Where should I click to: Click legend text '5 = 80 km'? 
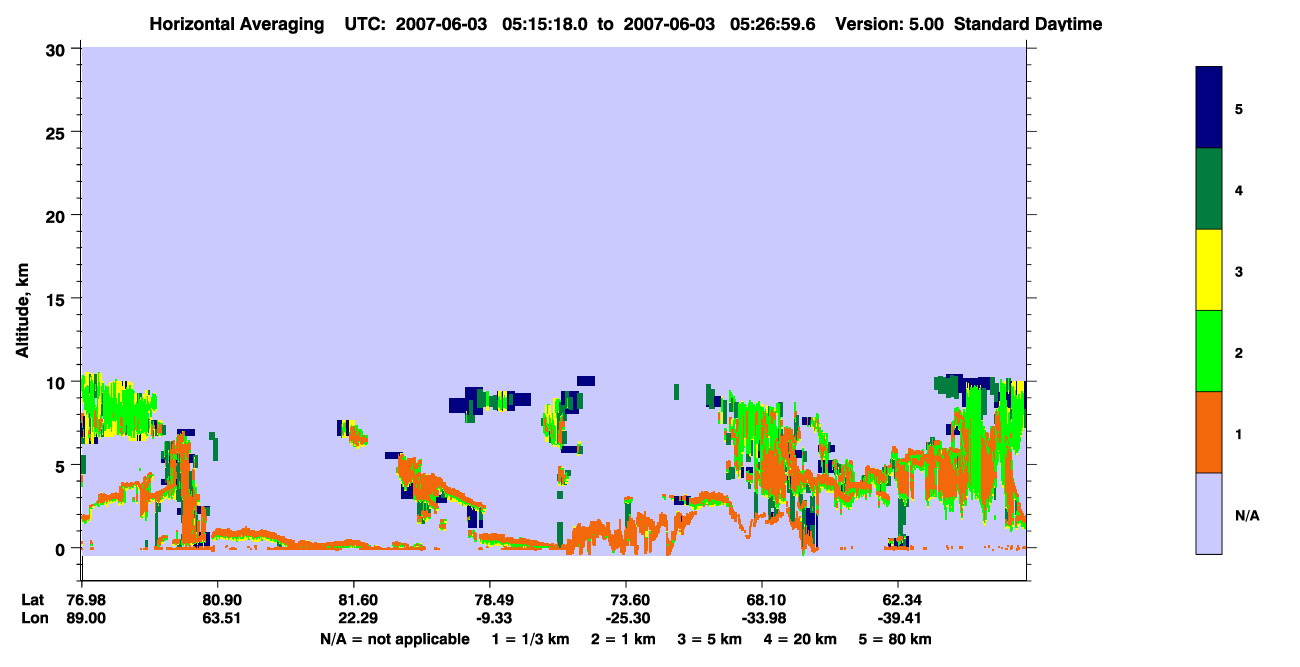(x=897, y=639)
